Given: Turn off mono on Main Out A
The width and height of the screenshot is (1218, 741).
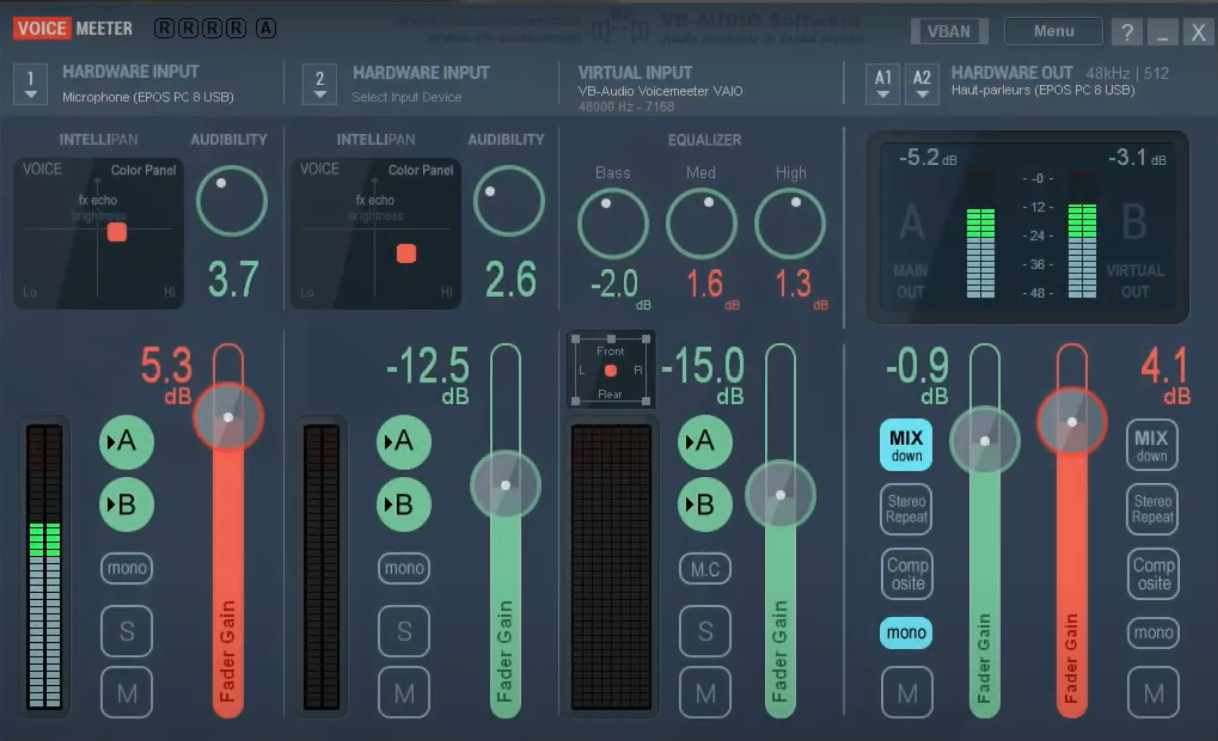Looking at the screenshot, I should (905, 632).
